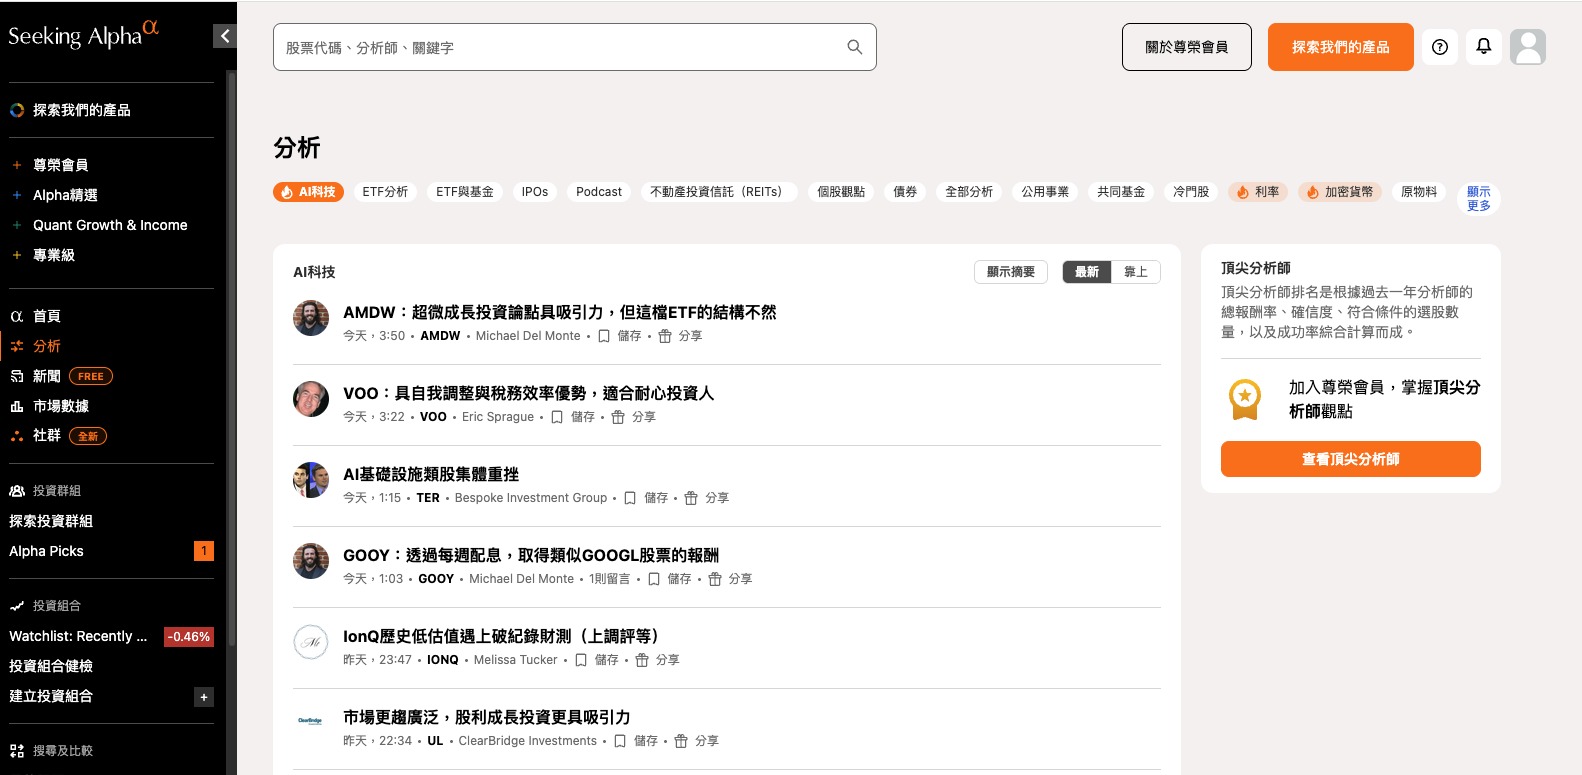Screen dimensions: 1582x775
Task: Open 社群 in the sidebar
Action: [47, 436]
